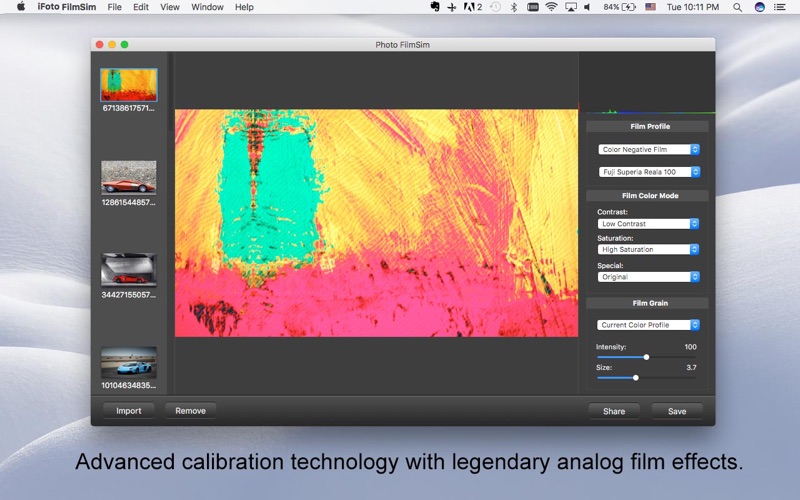Viewport: 800px width, 500px height.
Task: Open the Fuji Superia Reala 100 dropdown
Action: click(x=648, y=172)
